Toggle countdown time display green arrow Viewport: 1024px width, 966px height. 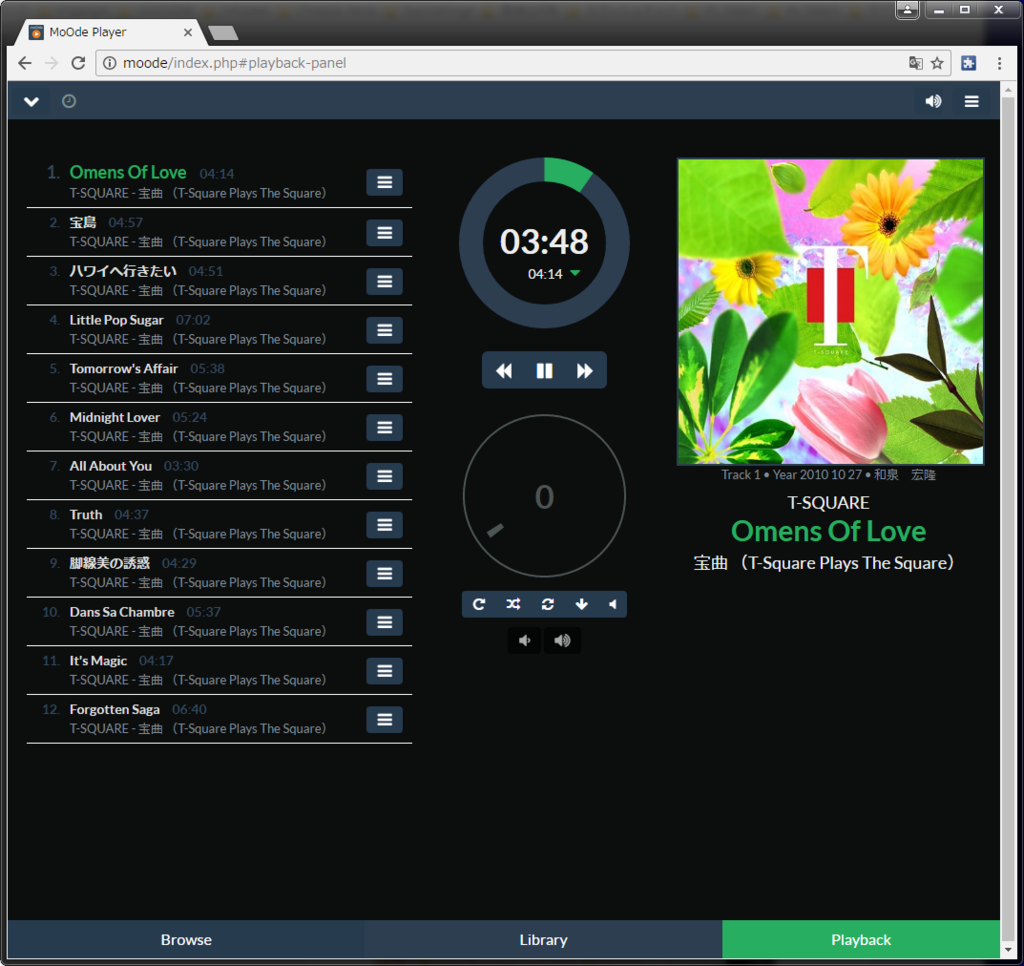pyautogui.click(x=575, y=273)
